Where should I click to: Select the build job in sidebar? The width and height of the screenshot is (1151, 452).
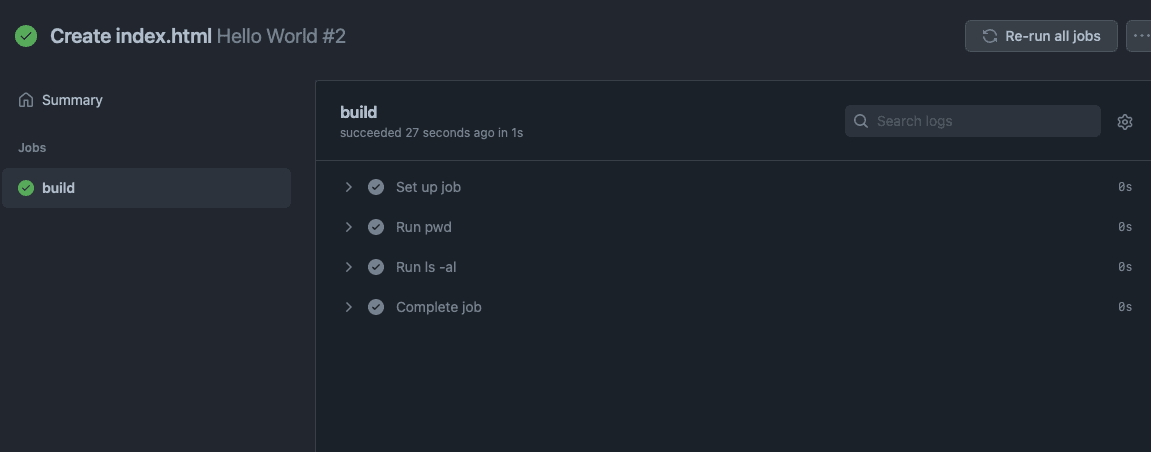(147, 188)
